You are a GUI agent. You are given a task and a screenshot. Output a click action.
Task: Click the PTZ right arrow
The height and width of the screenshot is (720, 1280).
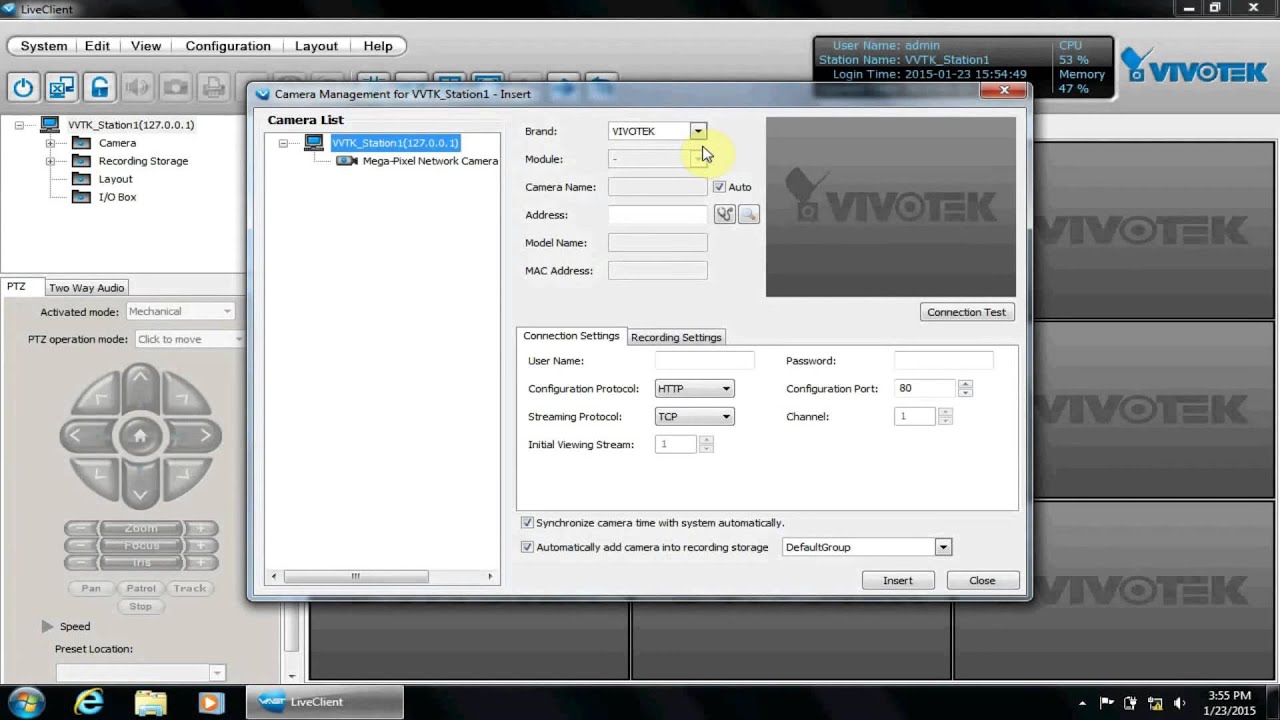pos(205,435)
